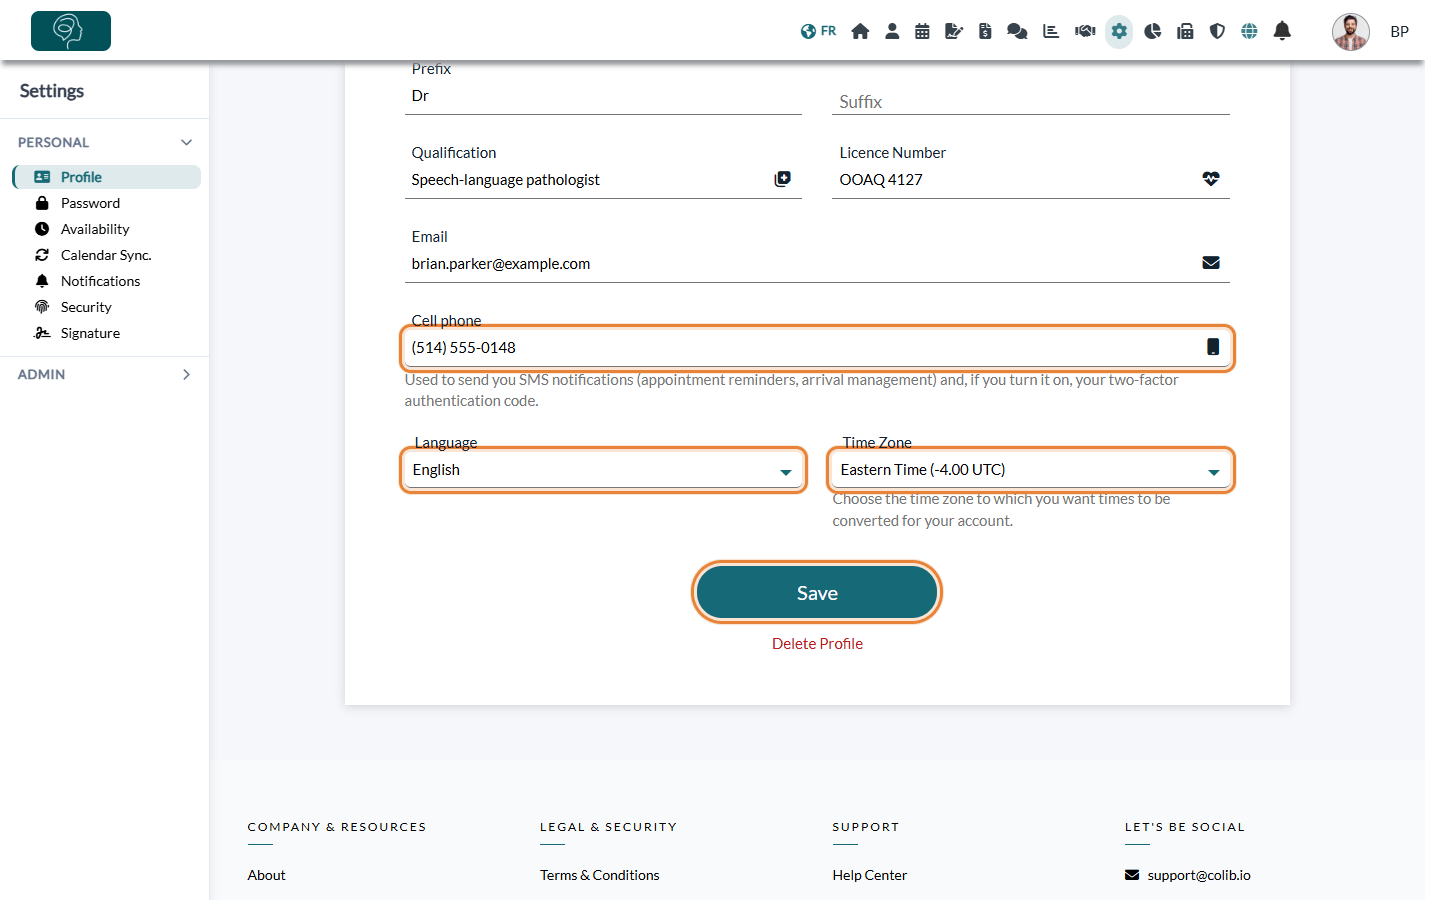
Task: Open the user avatar photo menu
Action: click(x=1351, y=32)
